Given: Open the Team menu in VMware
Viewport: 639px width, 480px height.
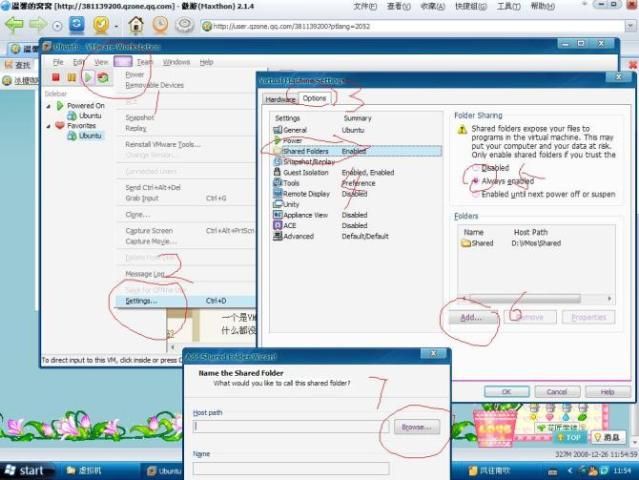Looking at the screenshot, I should [145, 62].
